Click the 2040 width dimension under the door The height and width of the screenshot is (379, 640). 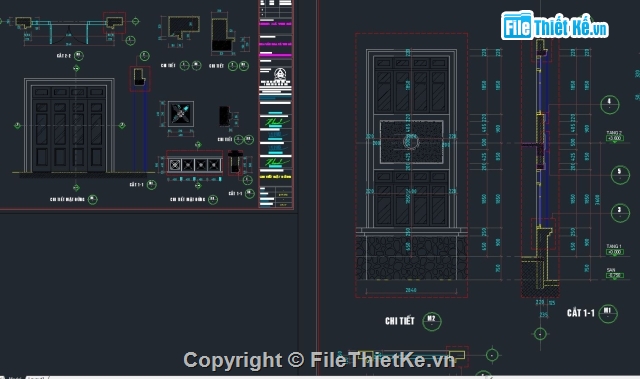pos(411,290)
